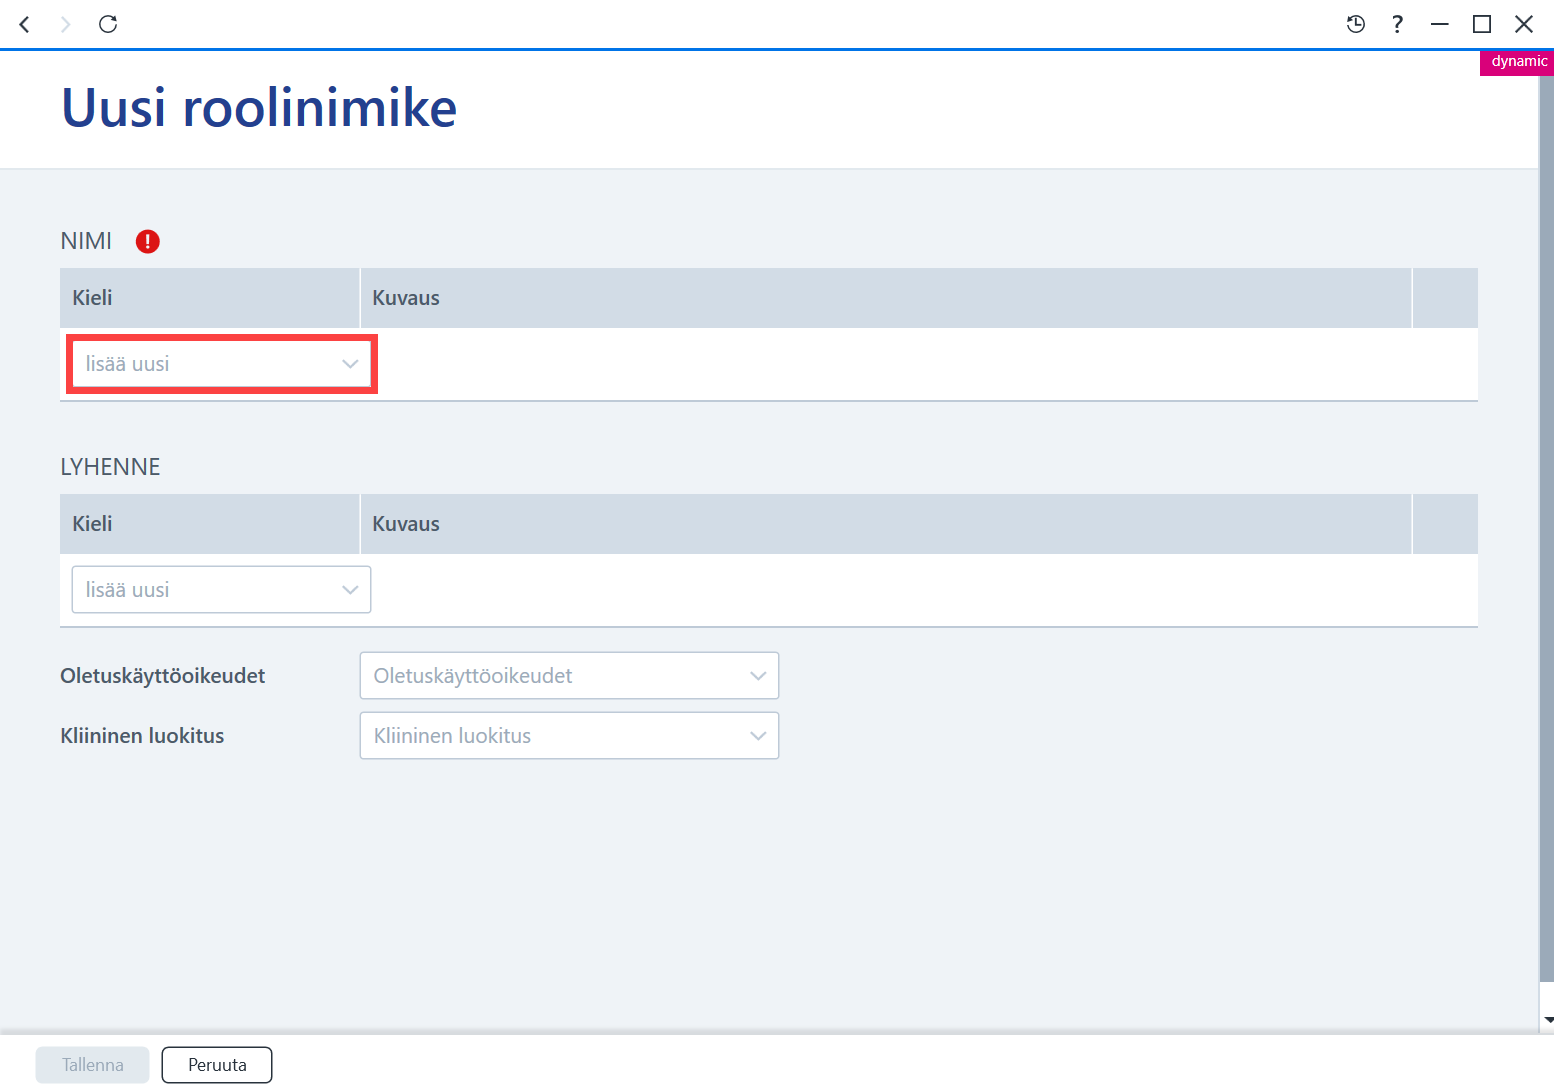This screenshot has width=1554, height=1092.
Task: Go back with the left arrow icon
Action: 25,24
